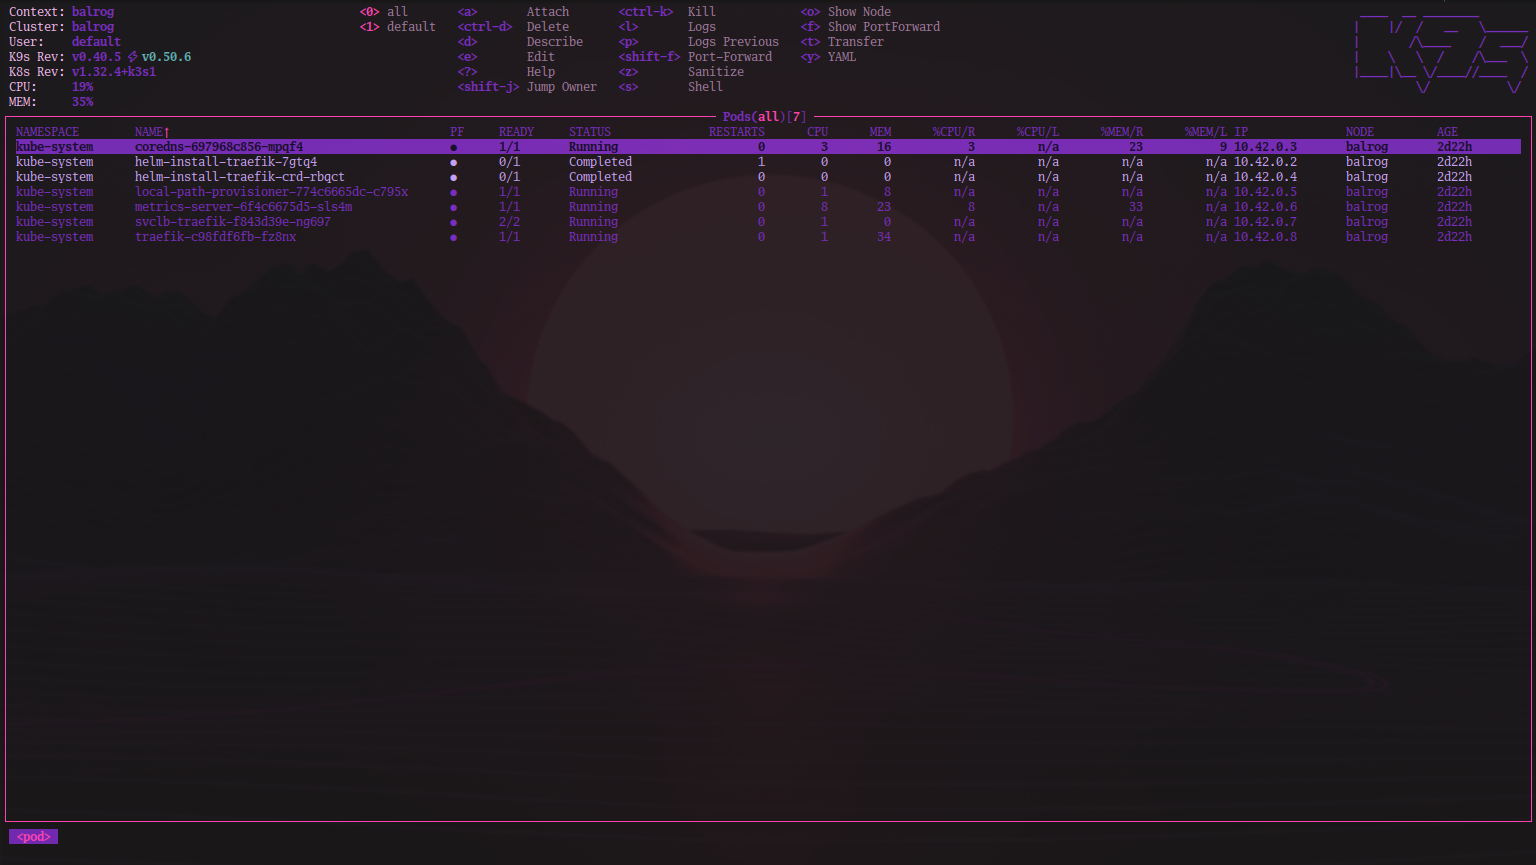
Task: Click the PF dot in the coredns row
Action: coord(453,147)
